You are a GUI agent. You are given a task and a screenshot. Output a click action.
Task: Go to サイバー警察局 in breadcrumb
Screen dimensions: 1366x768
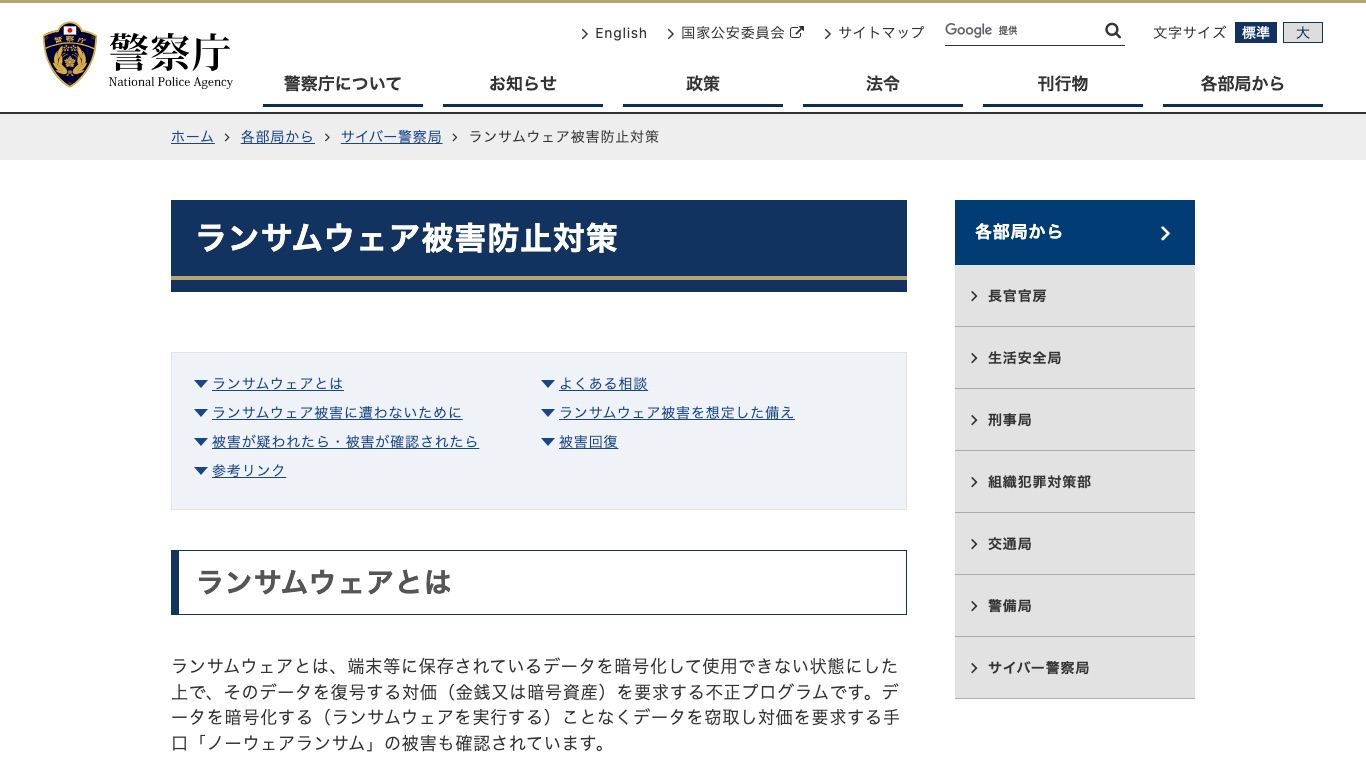click(391, 137)
